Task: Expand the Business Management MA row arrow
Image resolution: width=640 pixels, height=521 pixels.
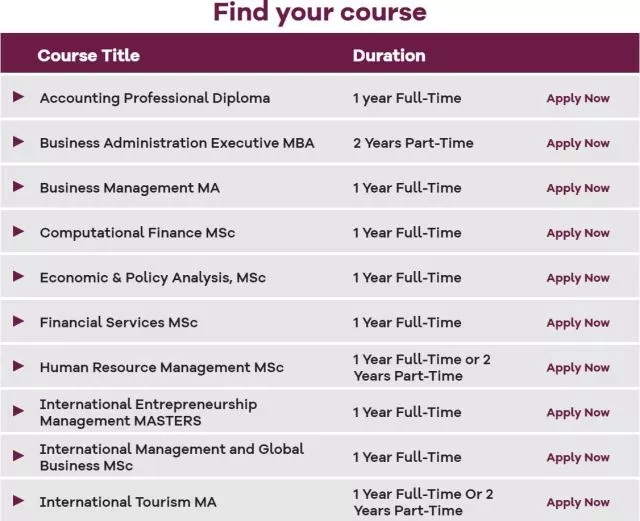Action: [x=18, y=187]
